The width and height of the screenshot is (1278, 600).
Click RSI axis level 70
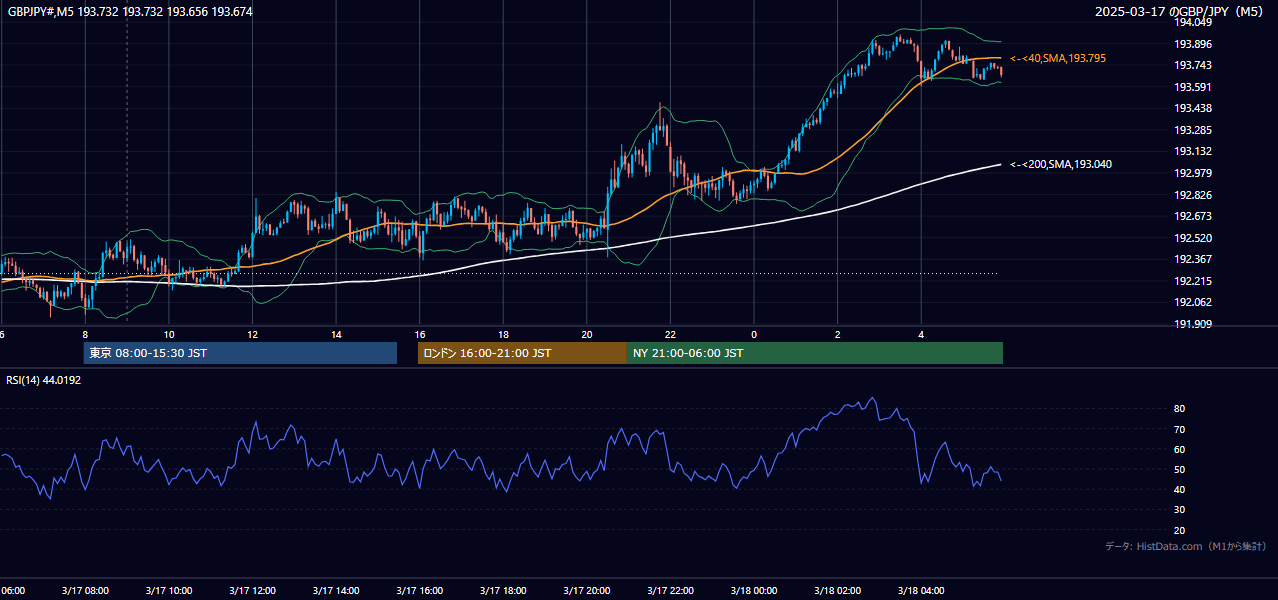pyautogui.click(x=1180, y=429)
